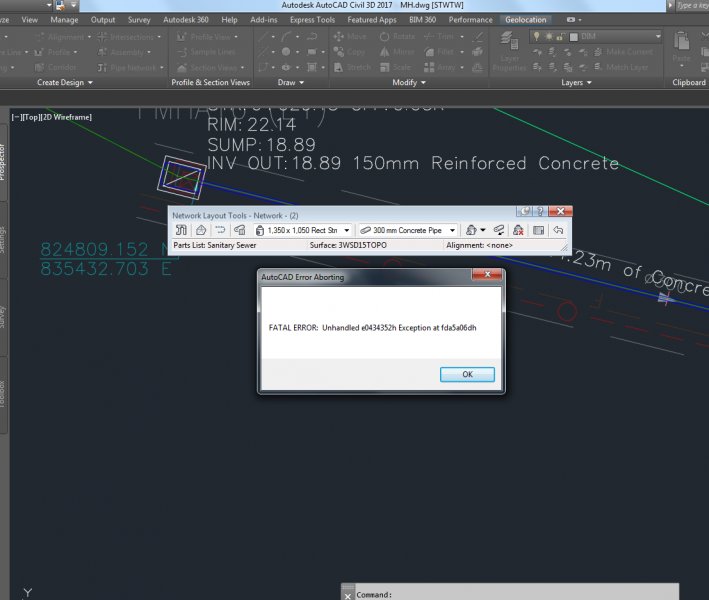Screen dimensions: 709x600
Task: Open the Autodesk 360 ribbon tab
Action: click(186, 20)
